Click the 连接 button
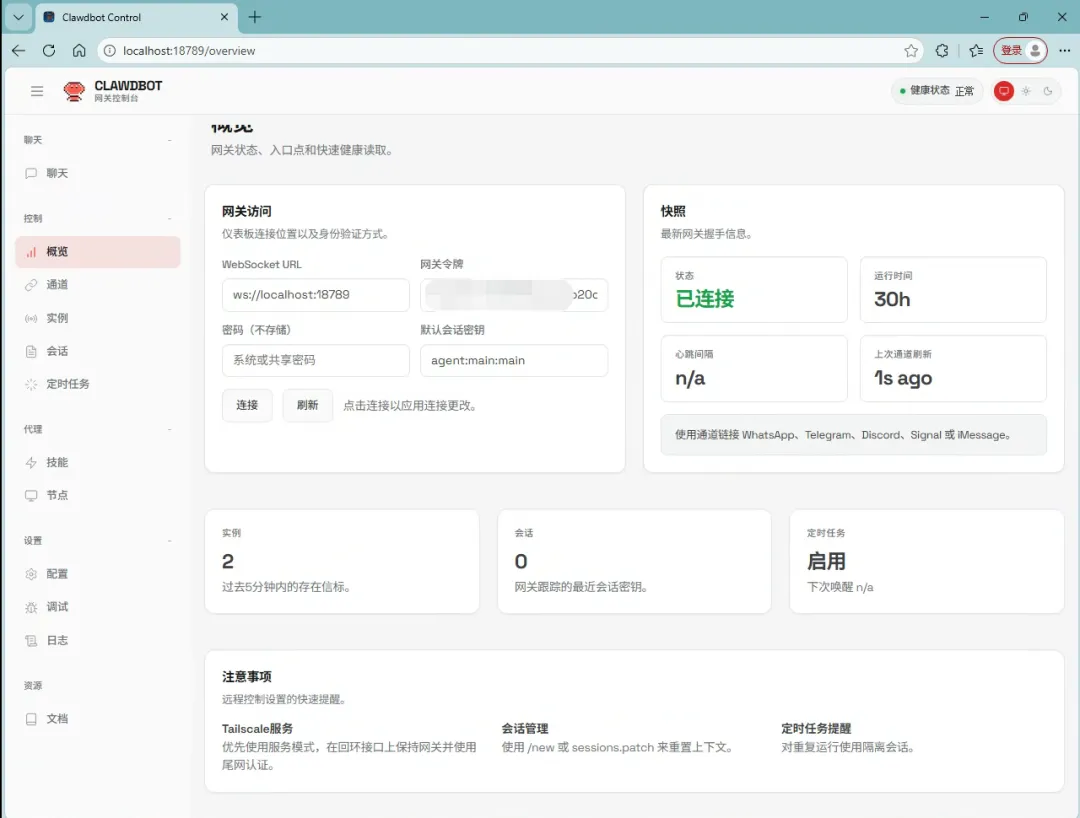 point(247,405)
